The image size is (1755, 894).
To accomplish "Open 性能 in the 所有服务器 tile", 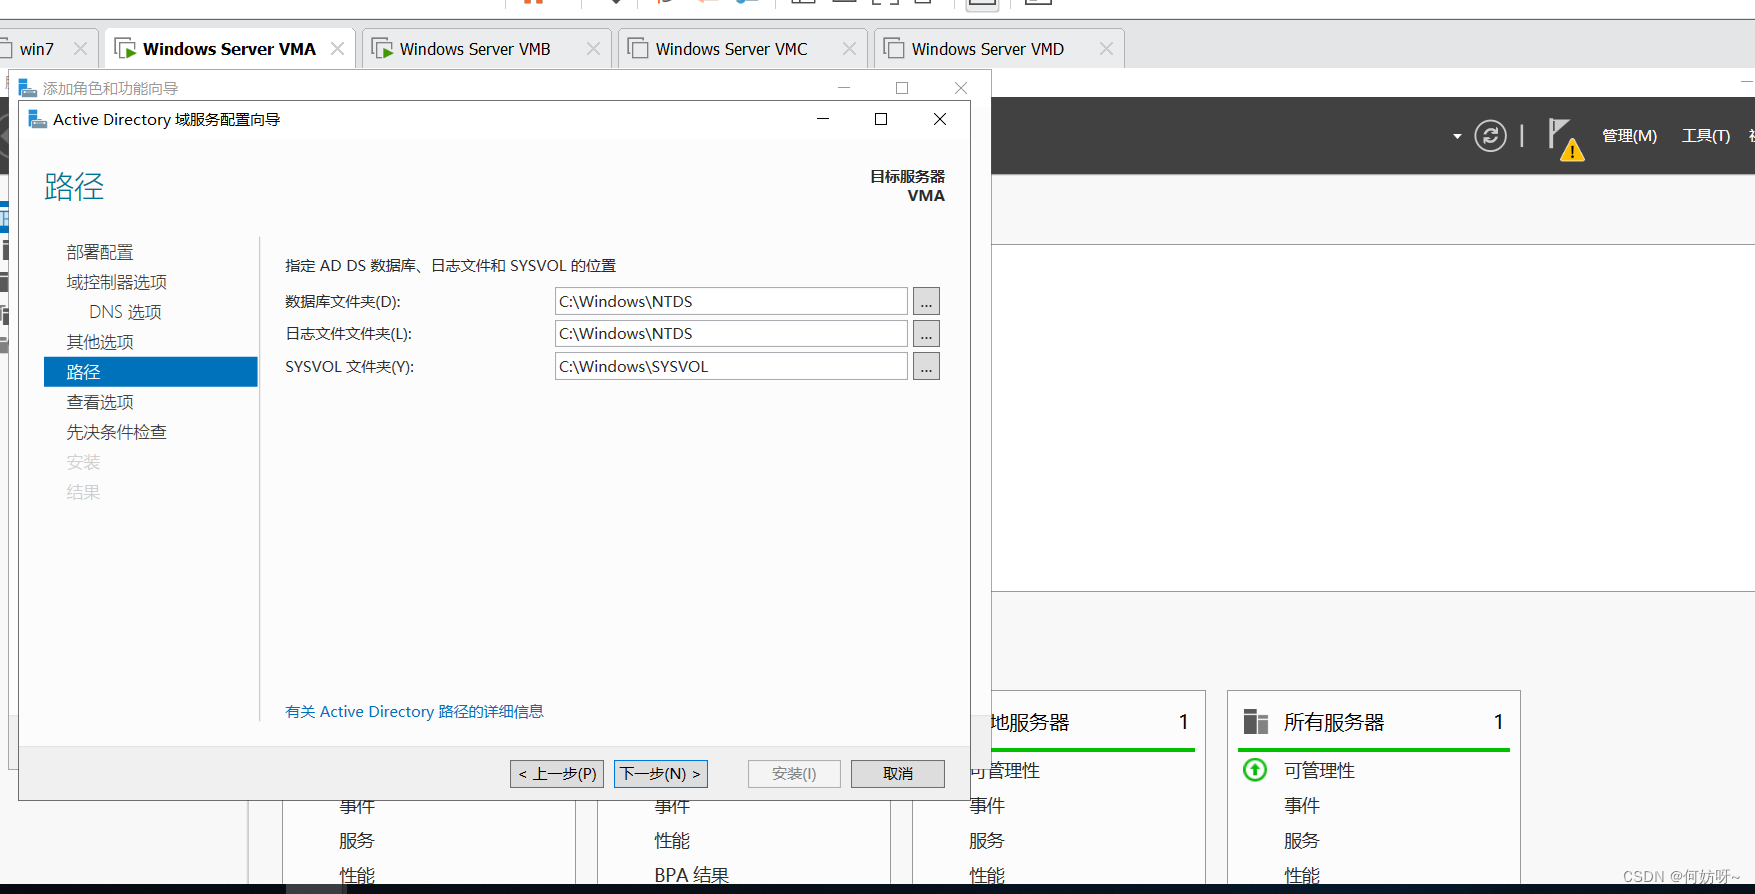I will pos(1302,875).
